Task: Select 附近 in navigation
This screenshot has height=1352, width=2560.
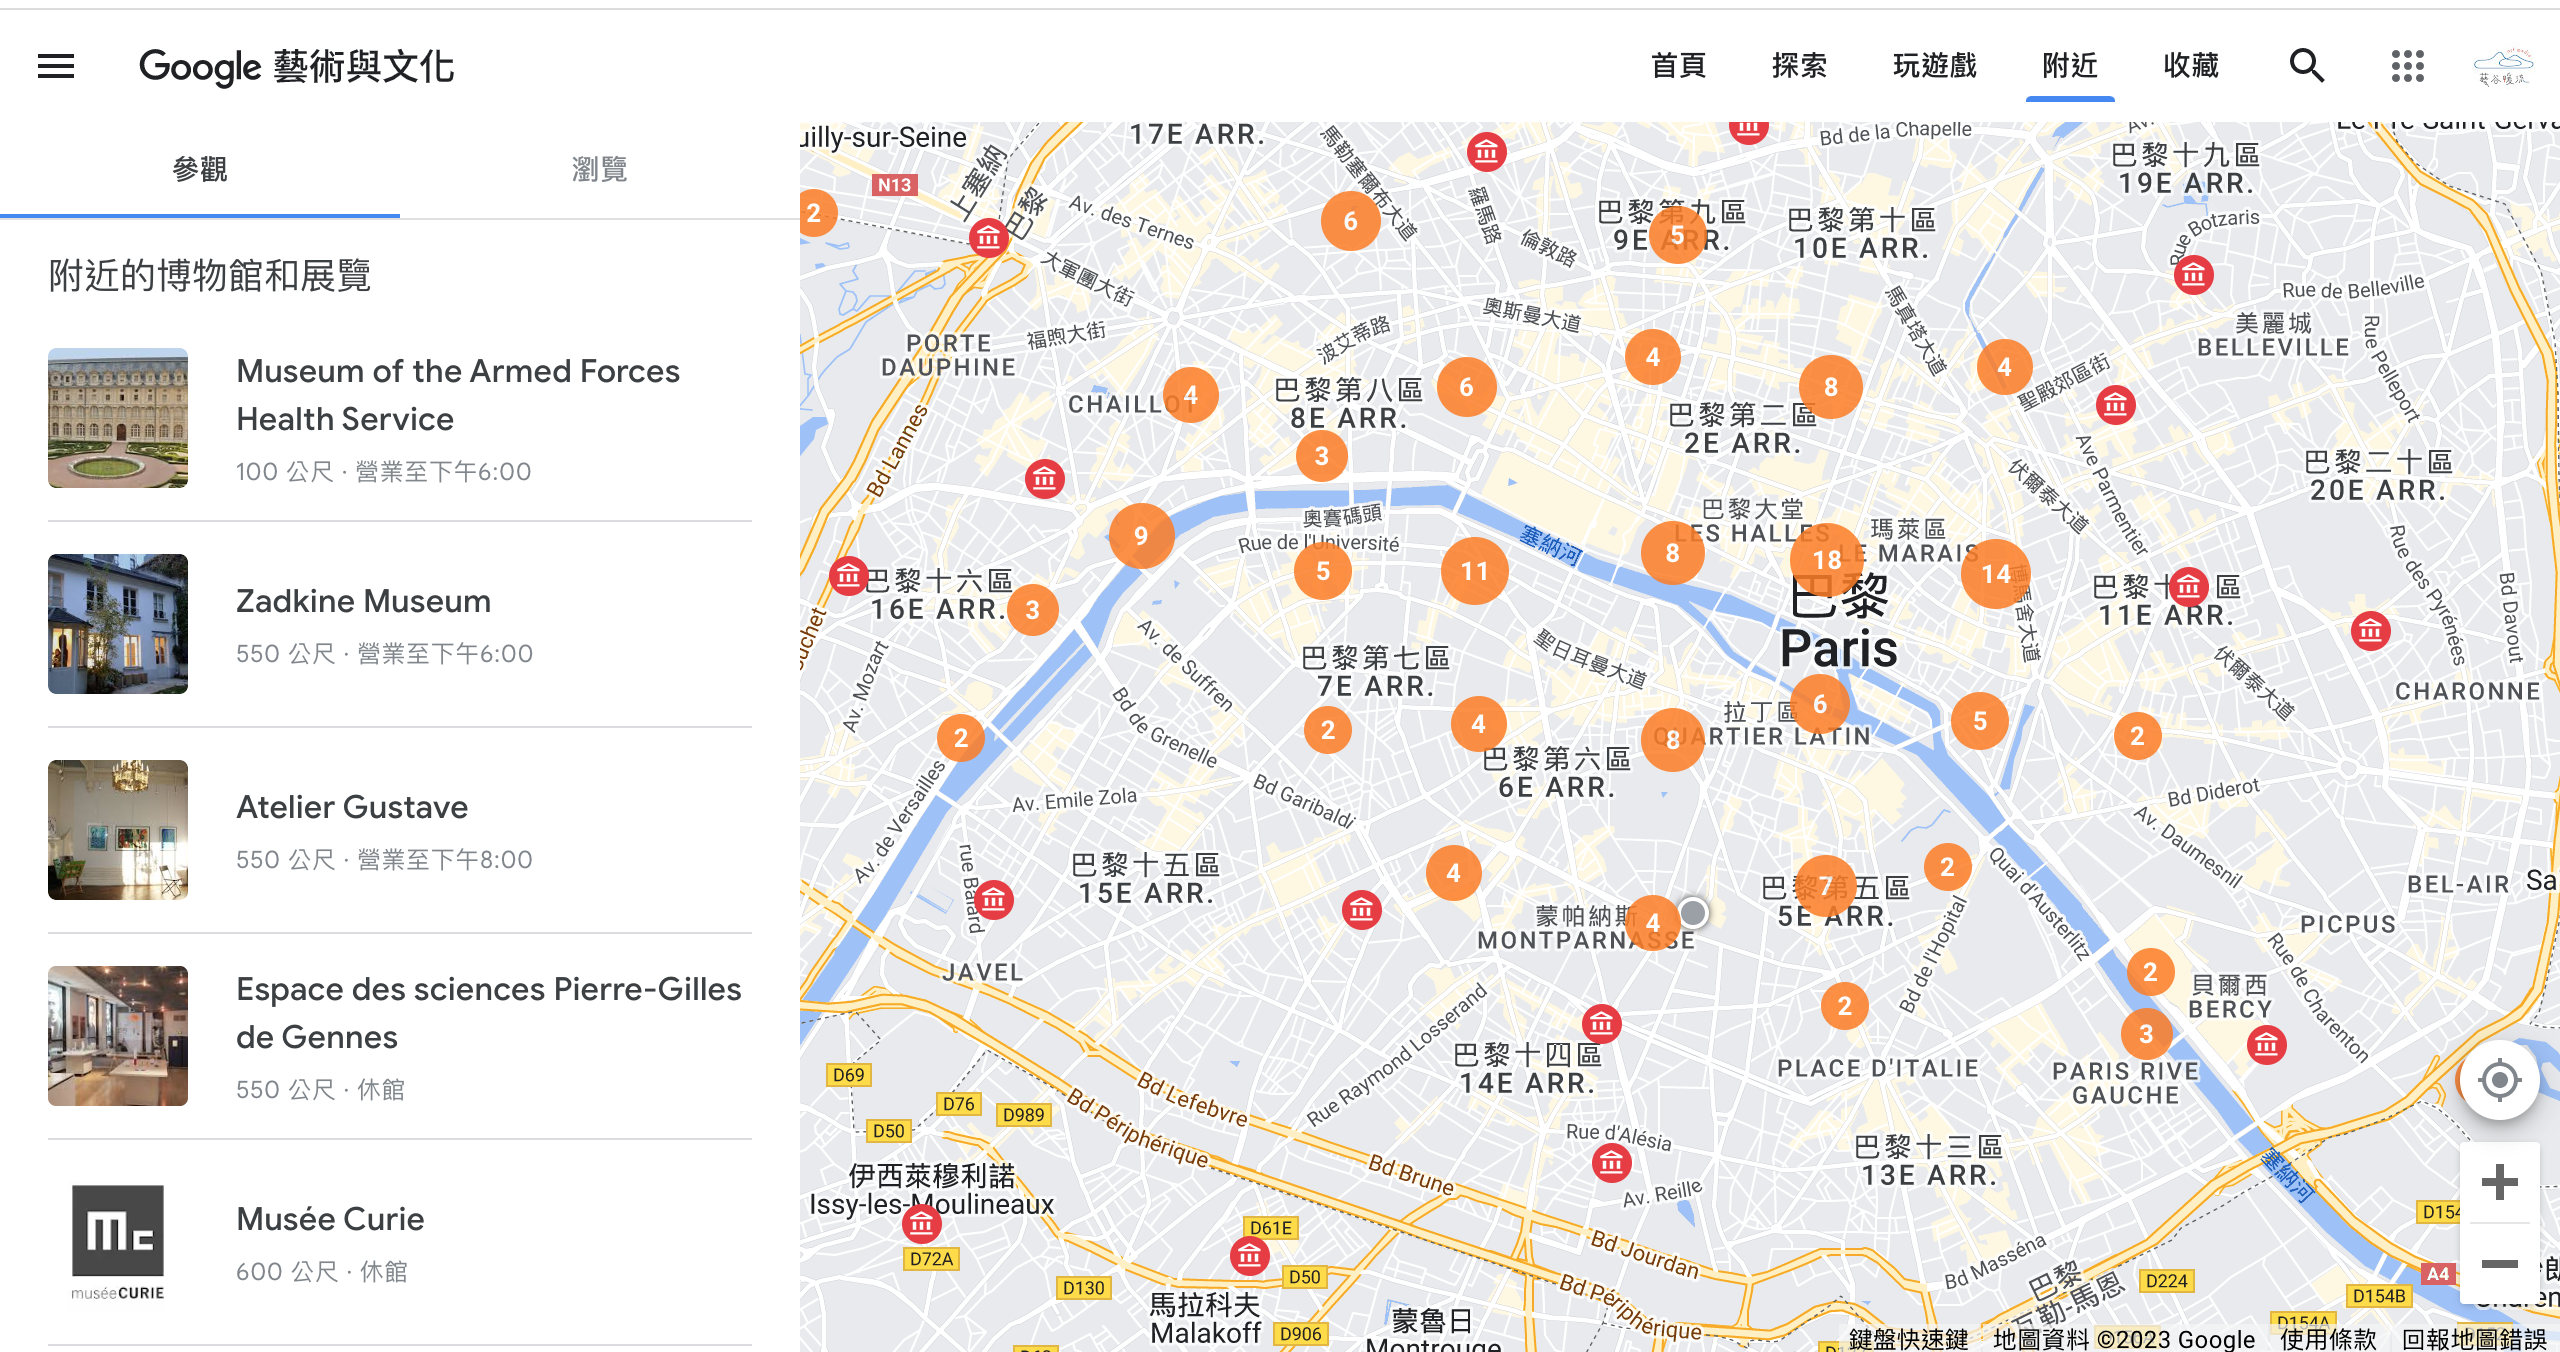Action: point(2069,66)
